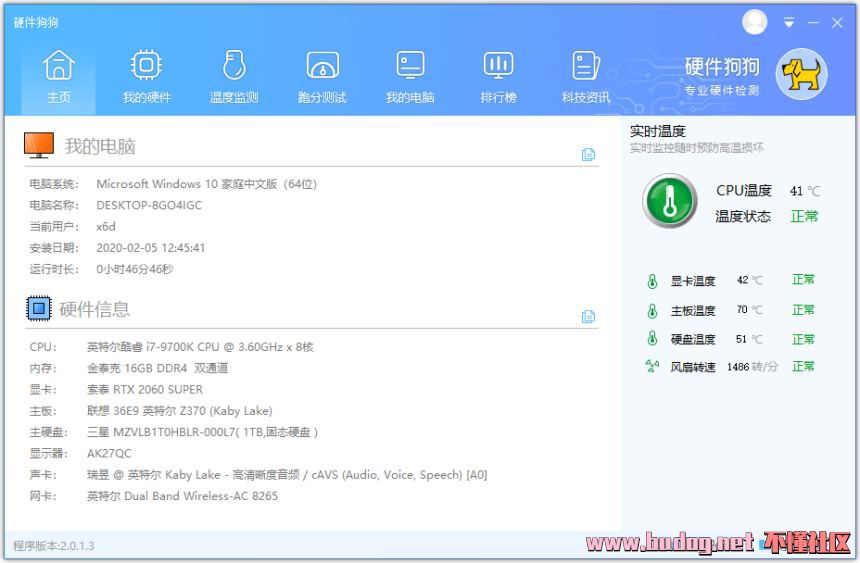Click the 主板温度 thermometer icon
The width and height of the screenshot is (860, 563).
652,311
